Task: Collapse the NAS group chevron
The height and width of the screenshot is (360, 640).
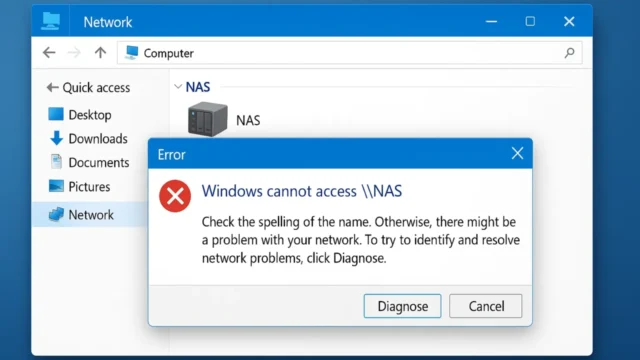Action: click(178, 87)
